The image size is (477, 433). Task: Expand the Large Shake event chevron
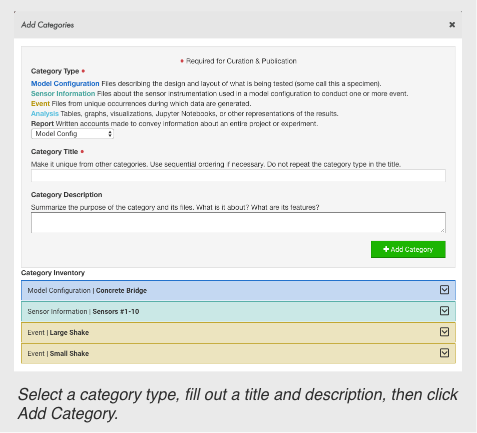(x=444, y=332)
